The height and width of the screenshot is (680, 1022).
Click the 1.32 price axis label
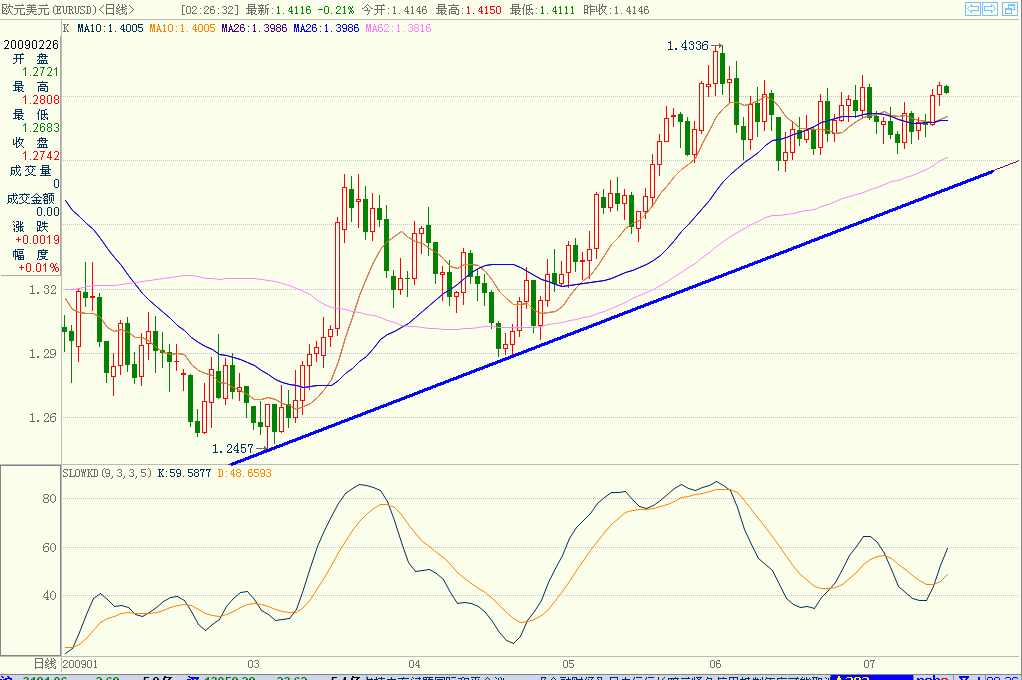[x=43, y=289]
